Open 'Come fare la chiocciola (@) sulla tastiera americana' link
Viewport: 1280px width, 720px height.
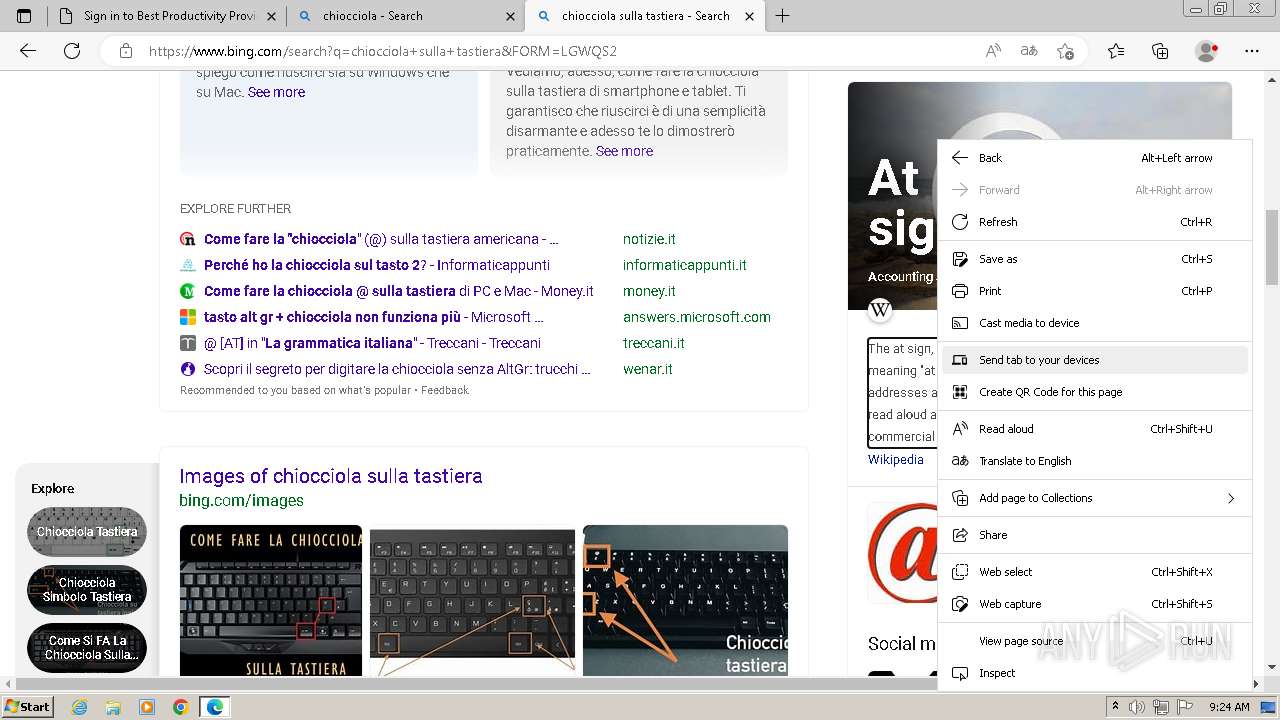[381, 239]
